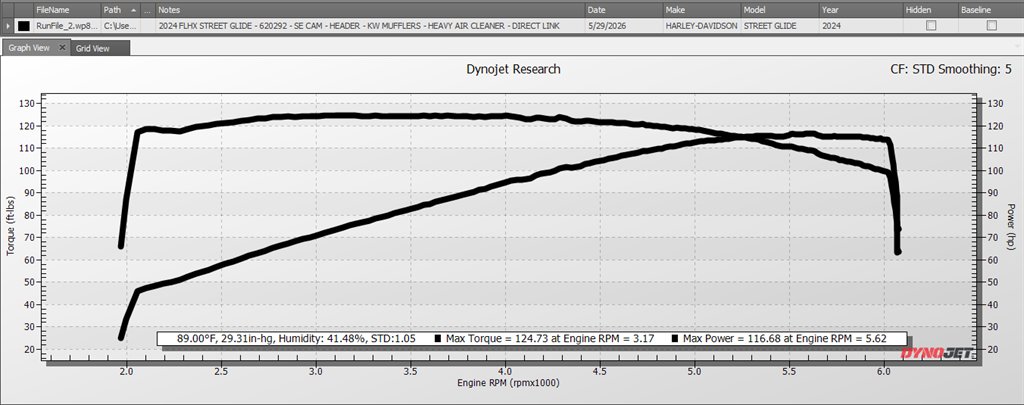This screenshot has width=1024, height=405.
Task: Switch to the Grid View tab
Action: point(92,48)
